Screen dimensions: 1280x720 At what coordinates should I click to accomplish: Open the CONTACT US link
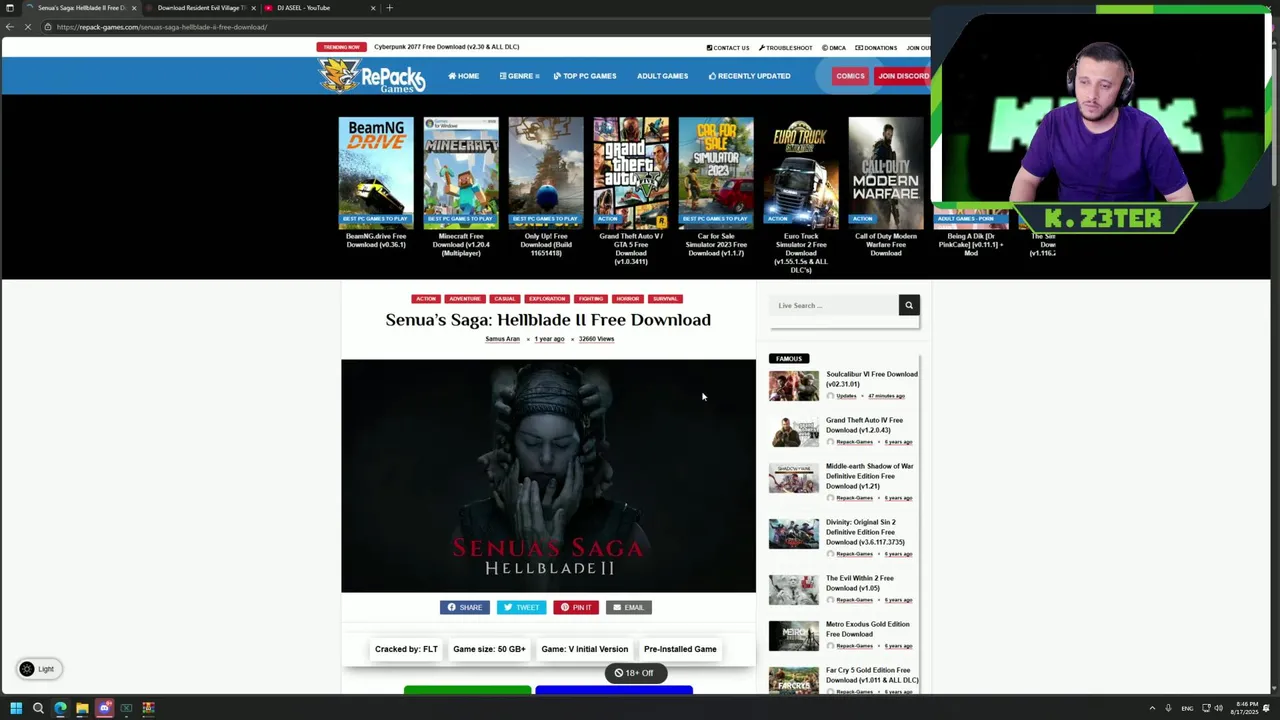tap(727, 48)
